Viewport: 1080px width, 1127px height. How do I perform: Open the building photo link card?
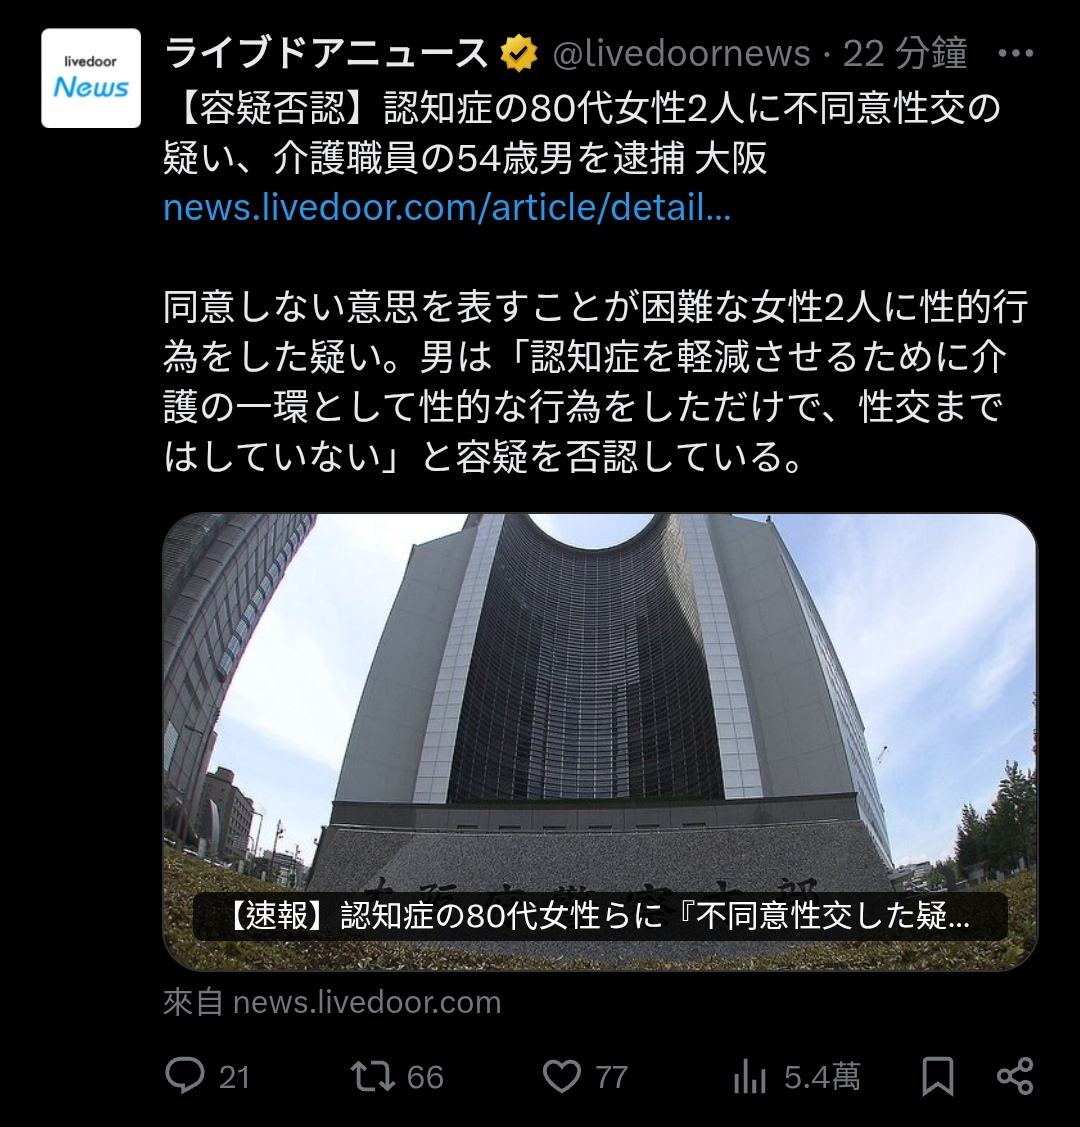point(601,742)
